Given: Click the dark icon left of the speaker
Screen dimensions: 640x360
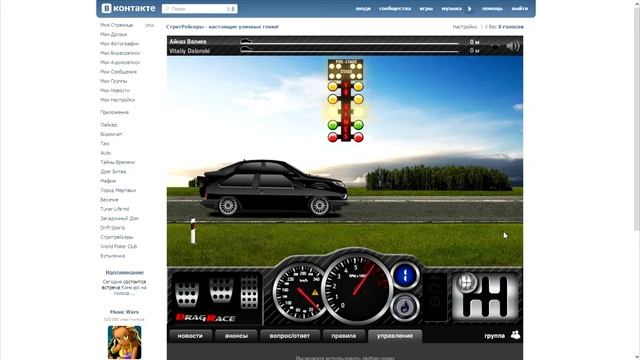Looking at the screenshot, I should pos(495,47).
